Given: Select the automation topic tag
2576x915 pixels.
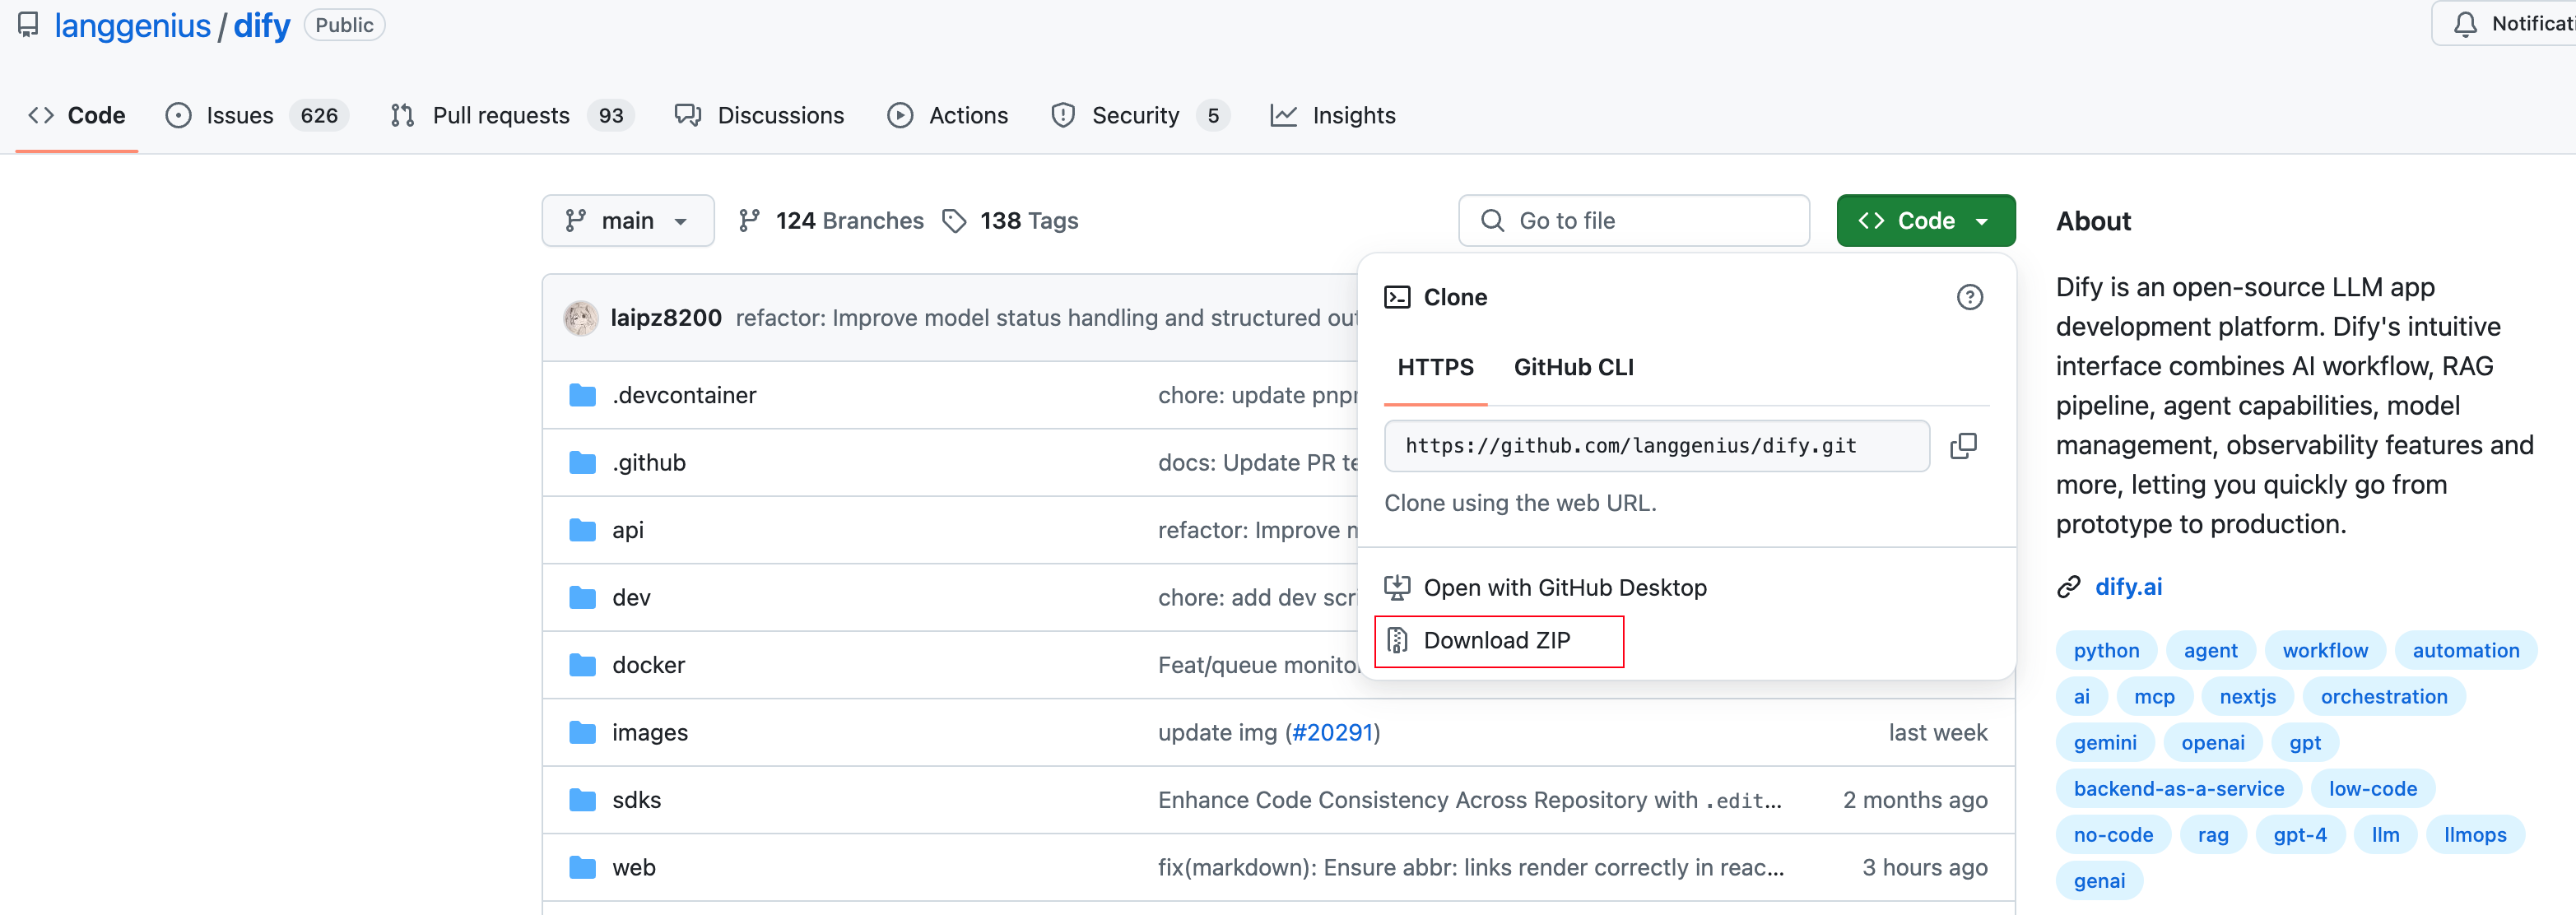Looking at the screenshot, I should [2465, 650].
